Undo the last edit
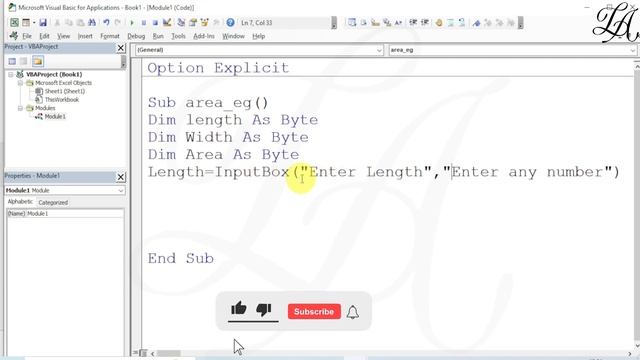Screen dimensions: 640x360 106,23
